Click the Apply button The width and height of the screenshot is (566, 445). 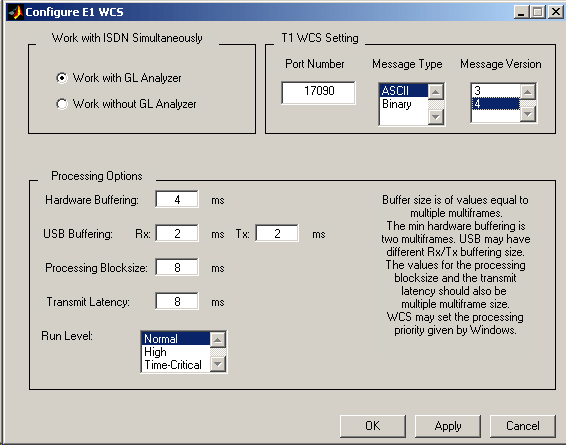pos(448,426)
